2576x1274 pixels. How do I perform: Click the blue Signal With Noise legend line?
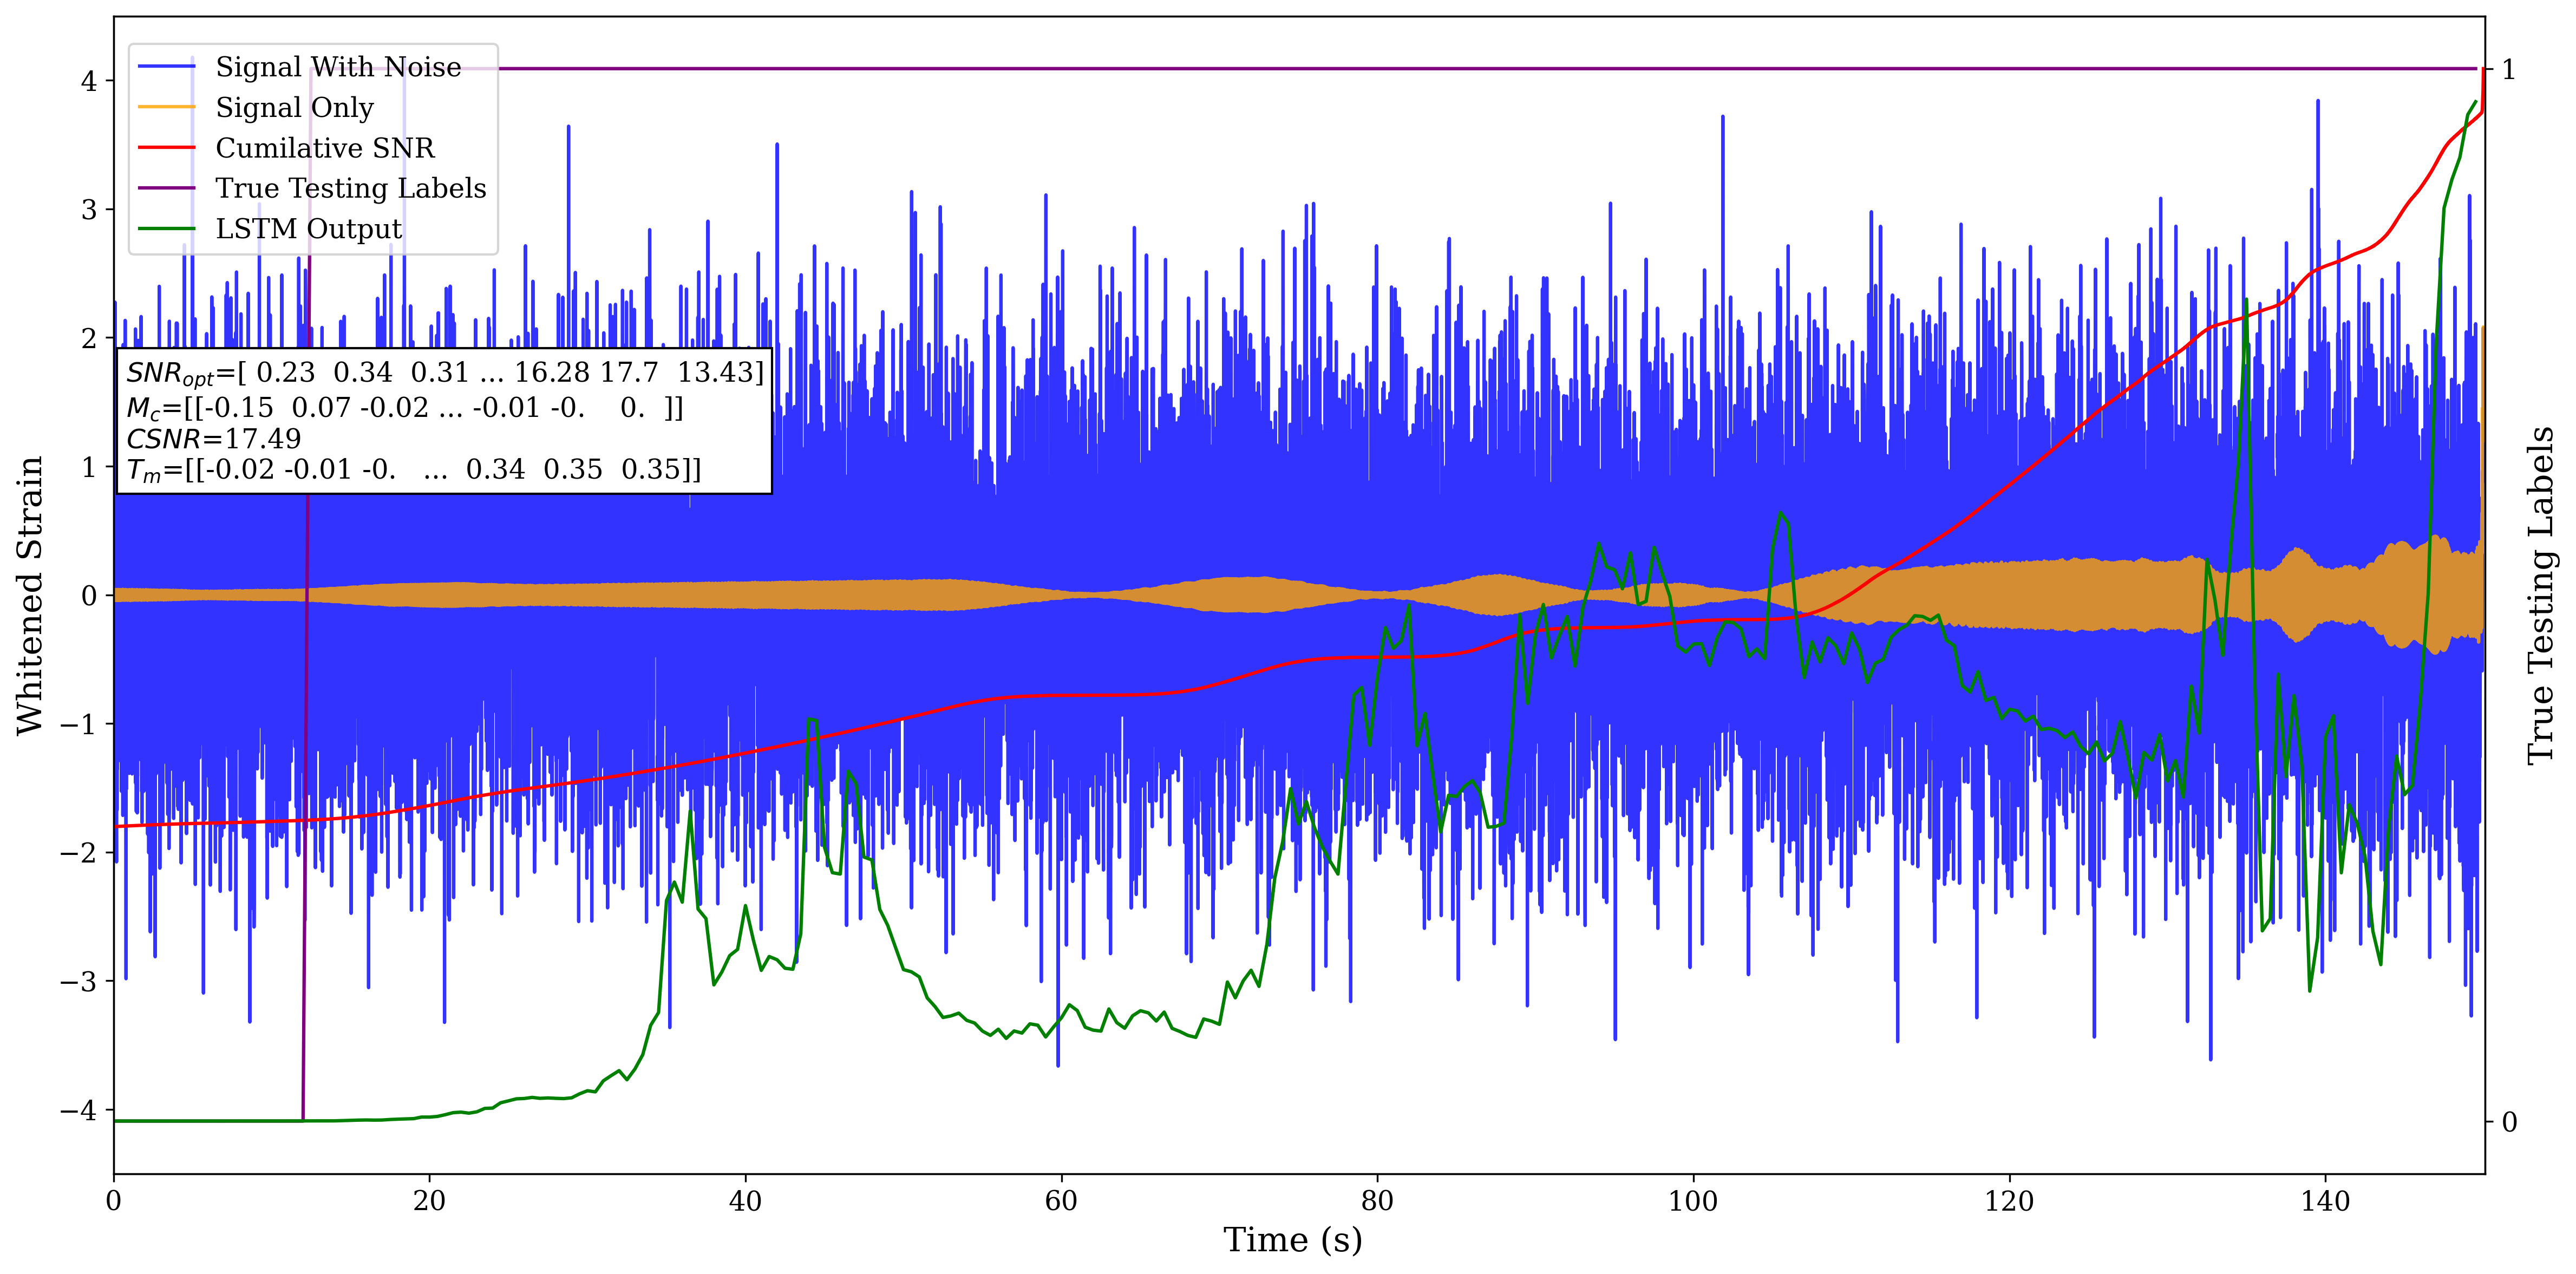point(166,67)
